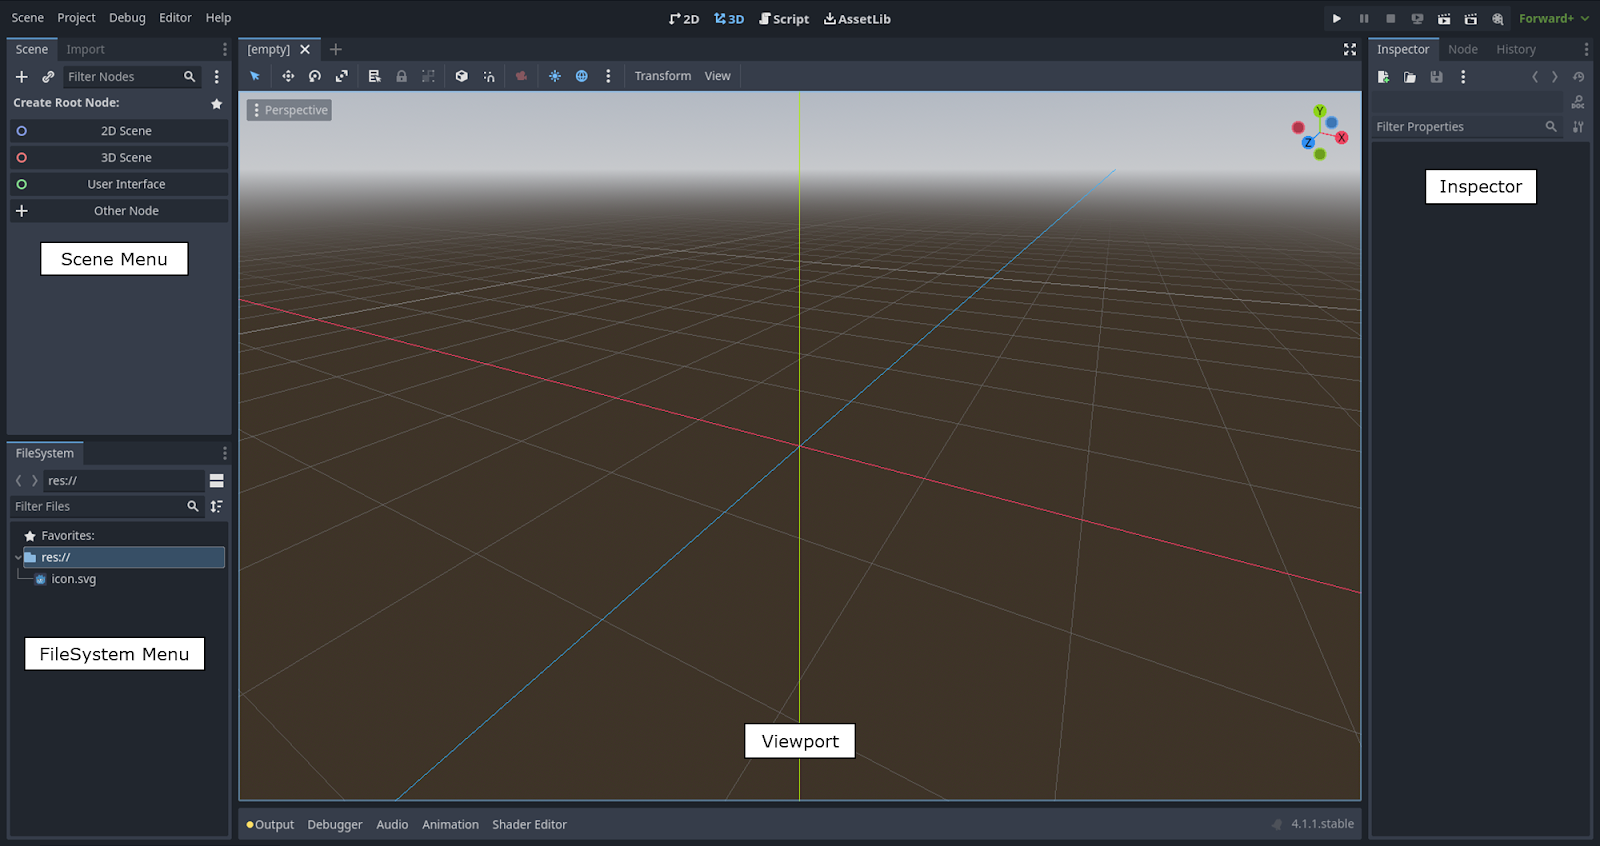
Task: Lock the selected node using padlock icon
Action: (402, 76)
